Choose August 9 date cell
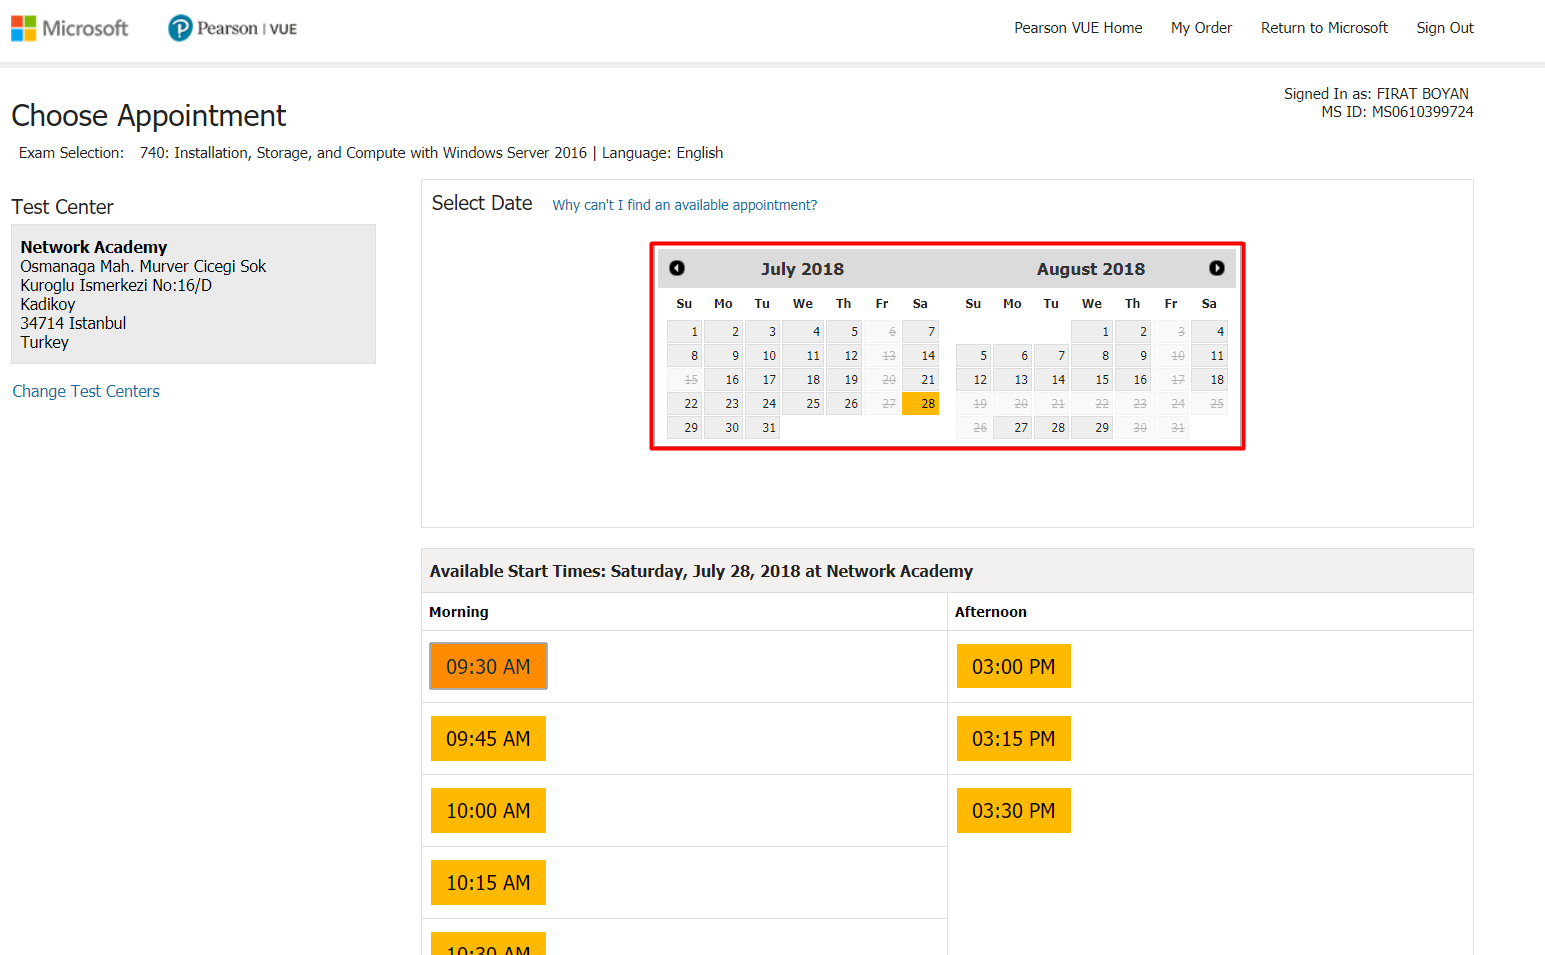This screenshot has width=1545, height=955. pyautogui.click(x=1133, y=355)
